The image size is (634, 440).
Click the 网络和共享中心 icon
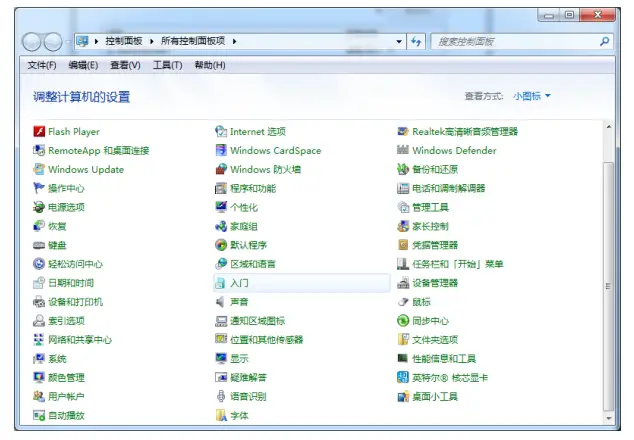(39, 340)
